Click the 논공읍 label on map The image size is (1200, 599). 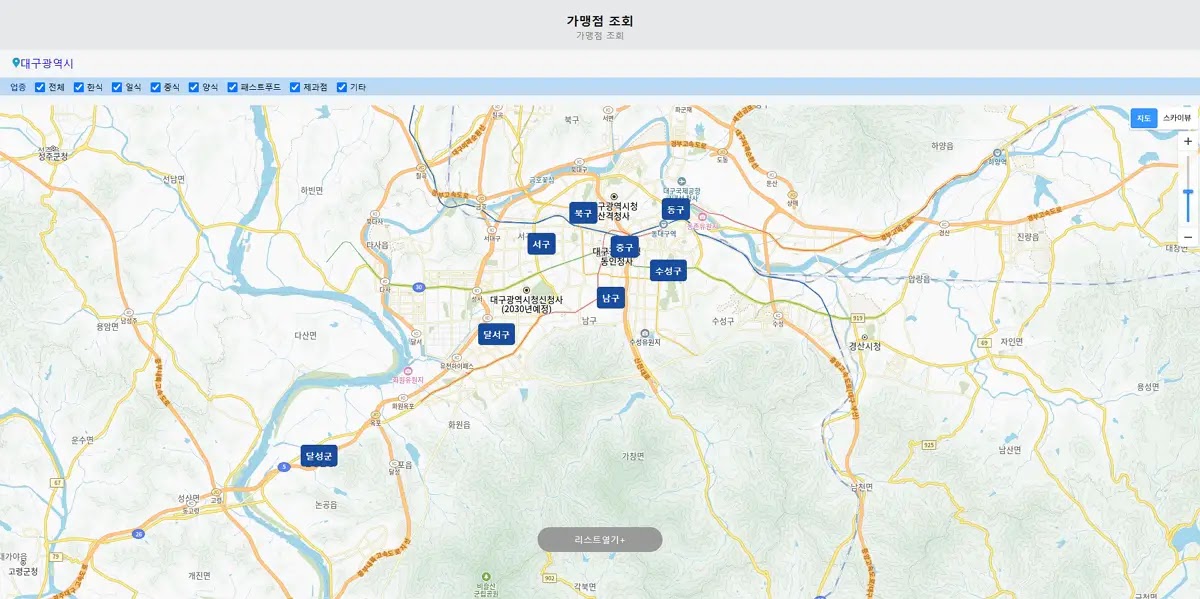click(326, 506)
